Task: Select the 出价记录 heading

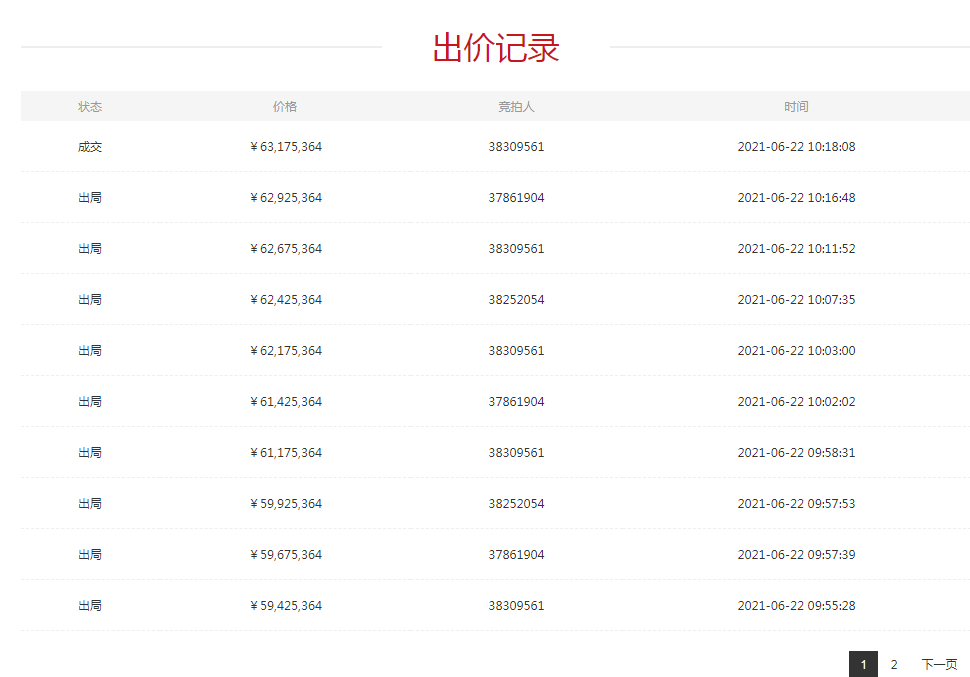Action: pyautogui.click(x=496, y=48)
